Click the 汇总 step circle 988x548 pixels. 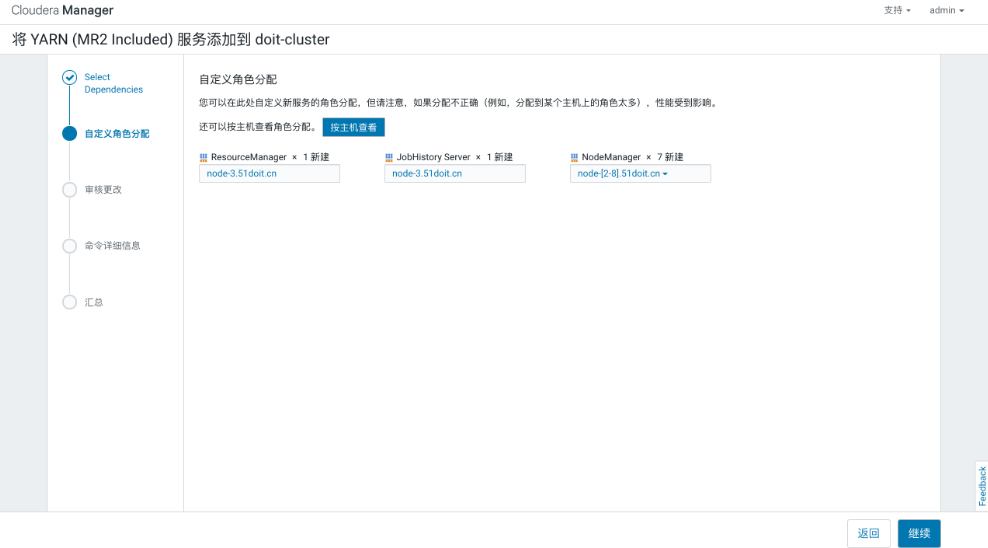(69, 302)
